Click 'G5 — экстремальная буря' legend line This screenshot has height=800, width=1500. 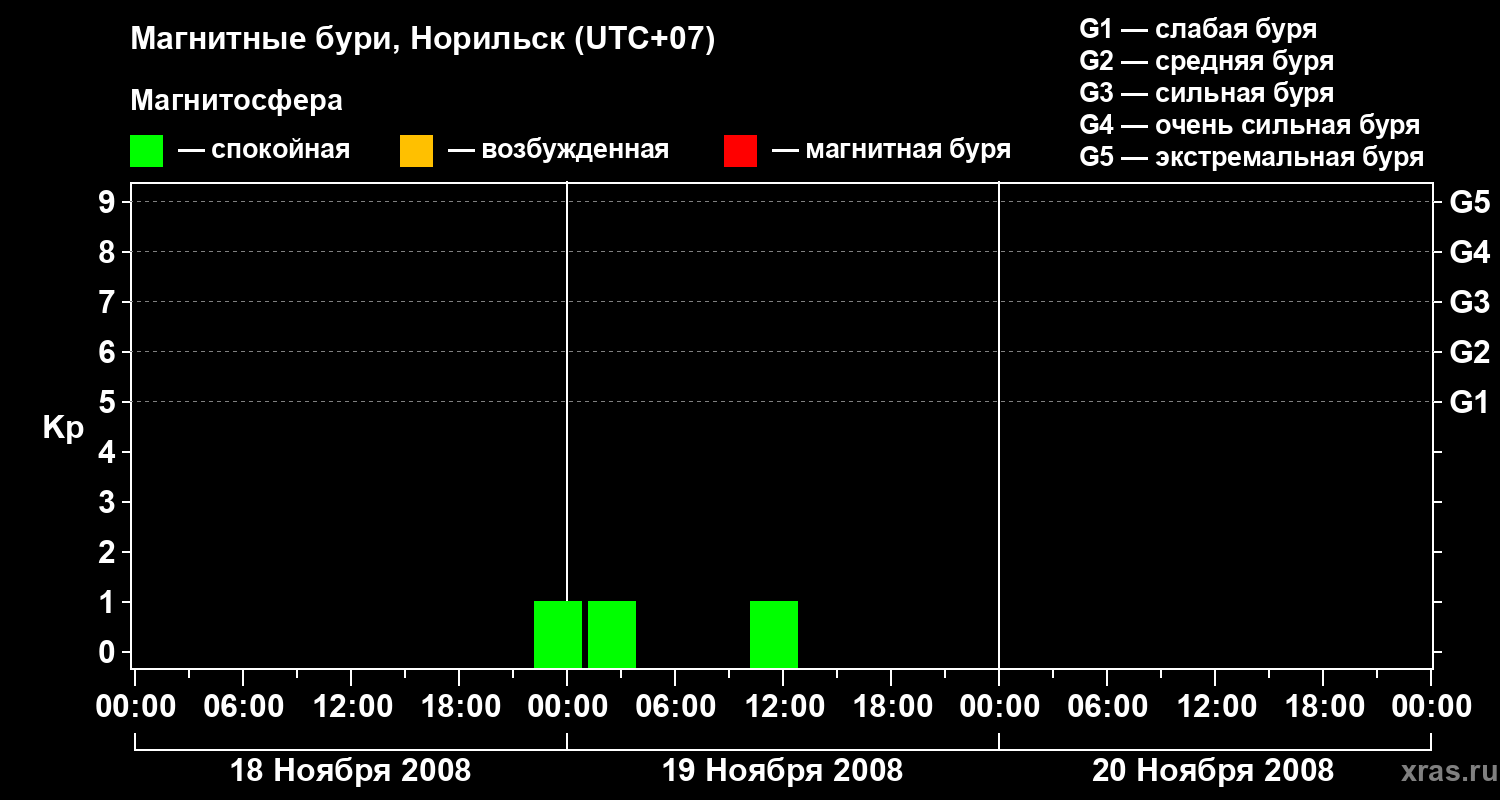tap(1251, 157)
